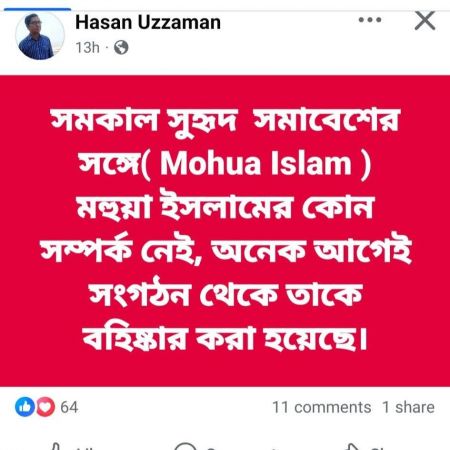View the 64 reactions list

pos(69,407)
